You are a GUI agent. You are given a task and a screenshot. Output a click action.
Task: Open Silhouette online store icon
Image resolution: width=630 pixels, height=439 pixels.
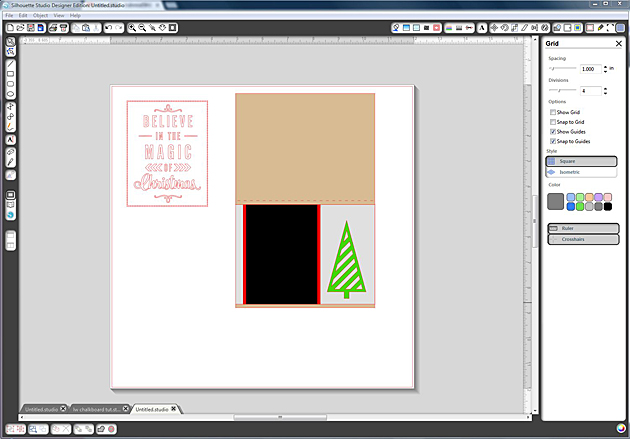(x=10, y=215)
